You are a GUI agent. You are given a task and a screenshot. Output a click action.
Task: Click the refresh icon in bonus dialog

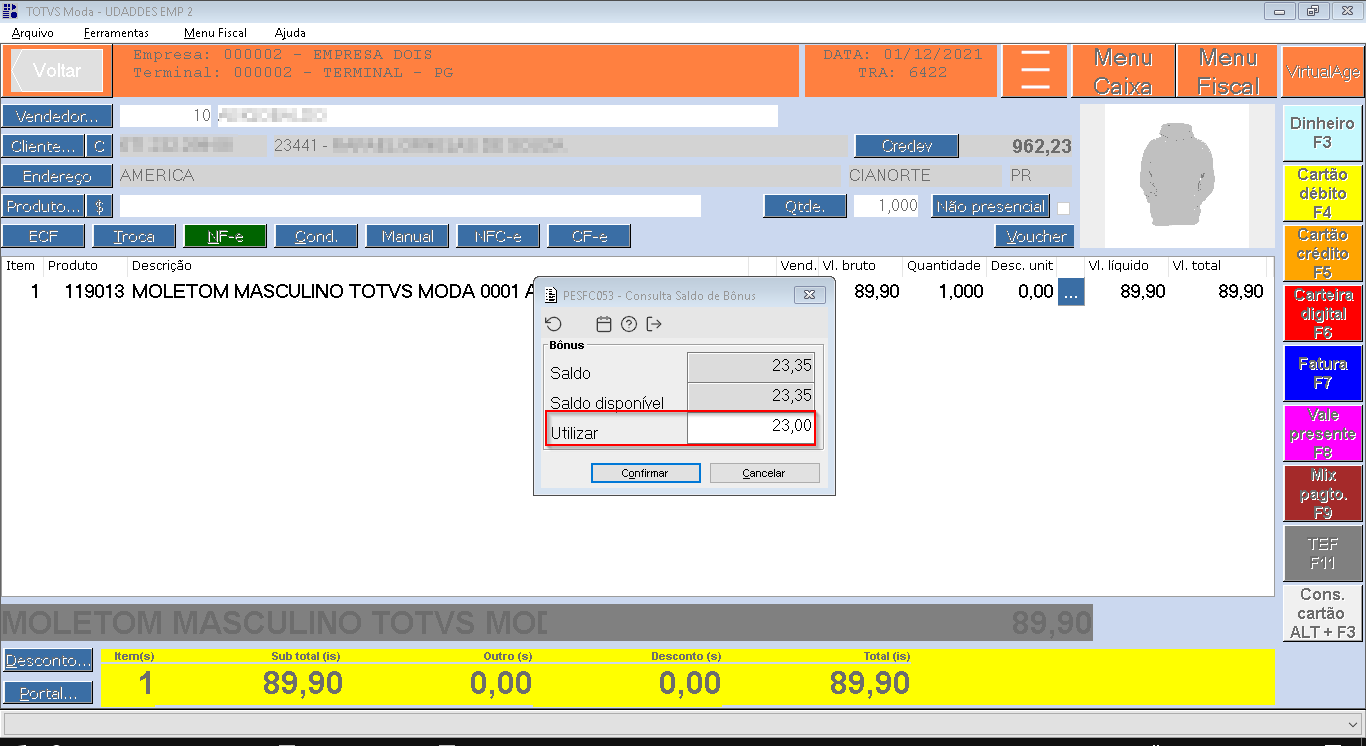(553, 324)
